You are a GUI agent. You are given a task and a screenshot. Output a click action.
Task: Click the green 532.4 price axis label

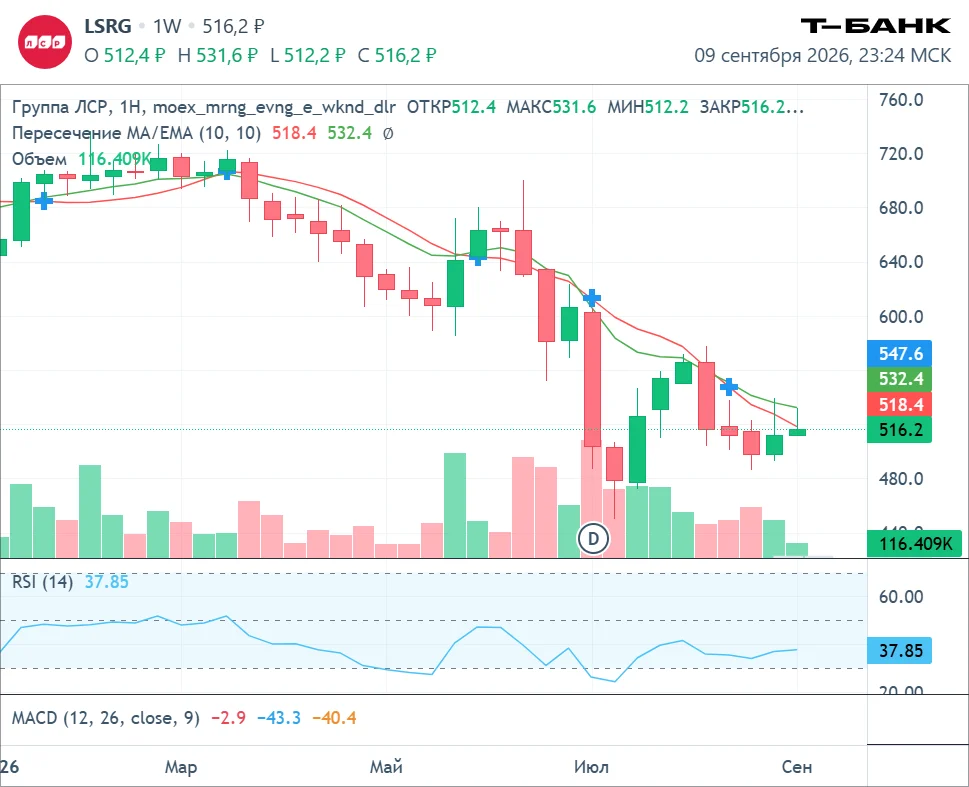[899, 379]
